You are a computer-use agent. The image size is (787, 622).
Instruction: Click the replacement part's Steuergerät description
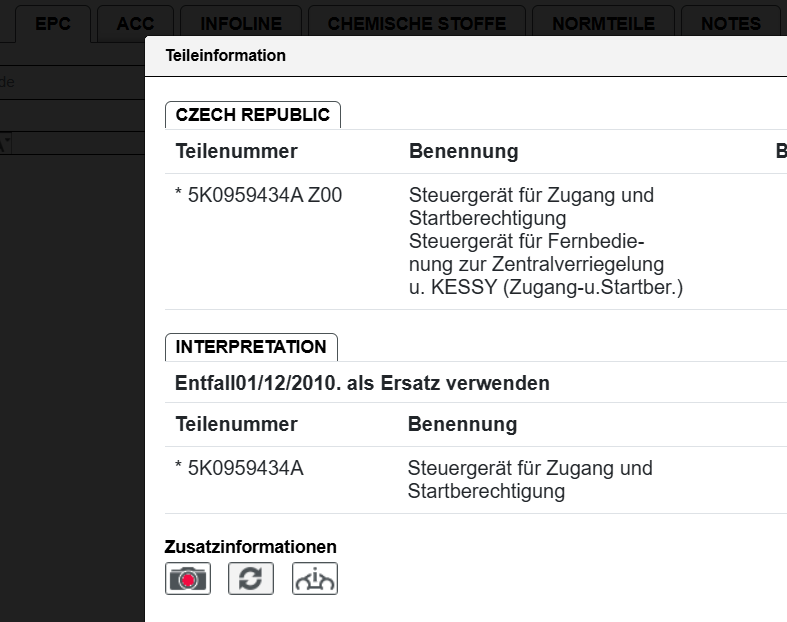[530, 479]
